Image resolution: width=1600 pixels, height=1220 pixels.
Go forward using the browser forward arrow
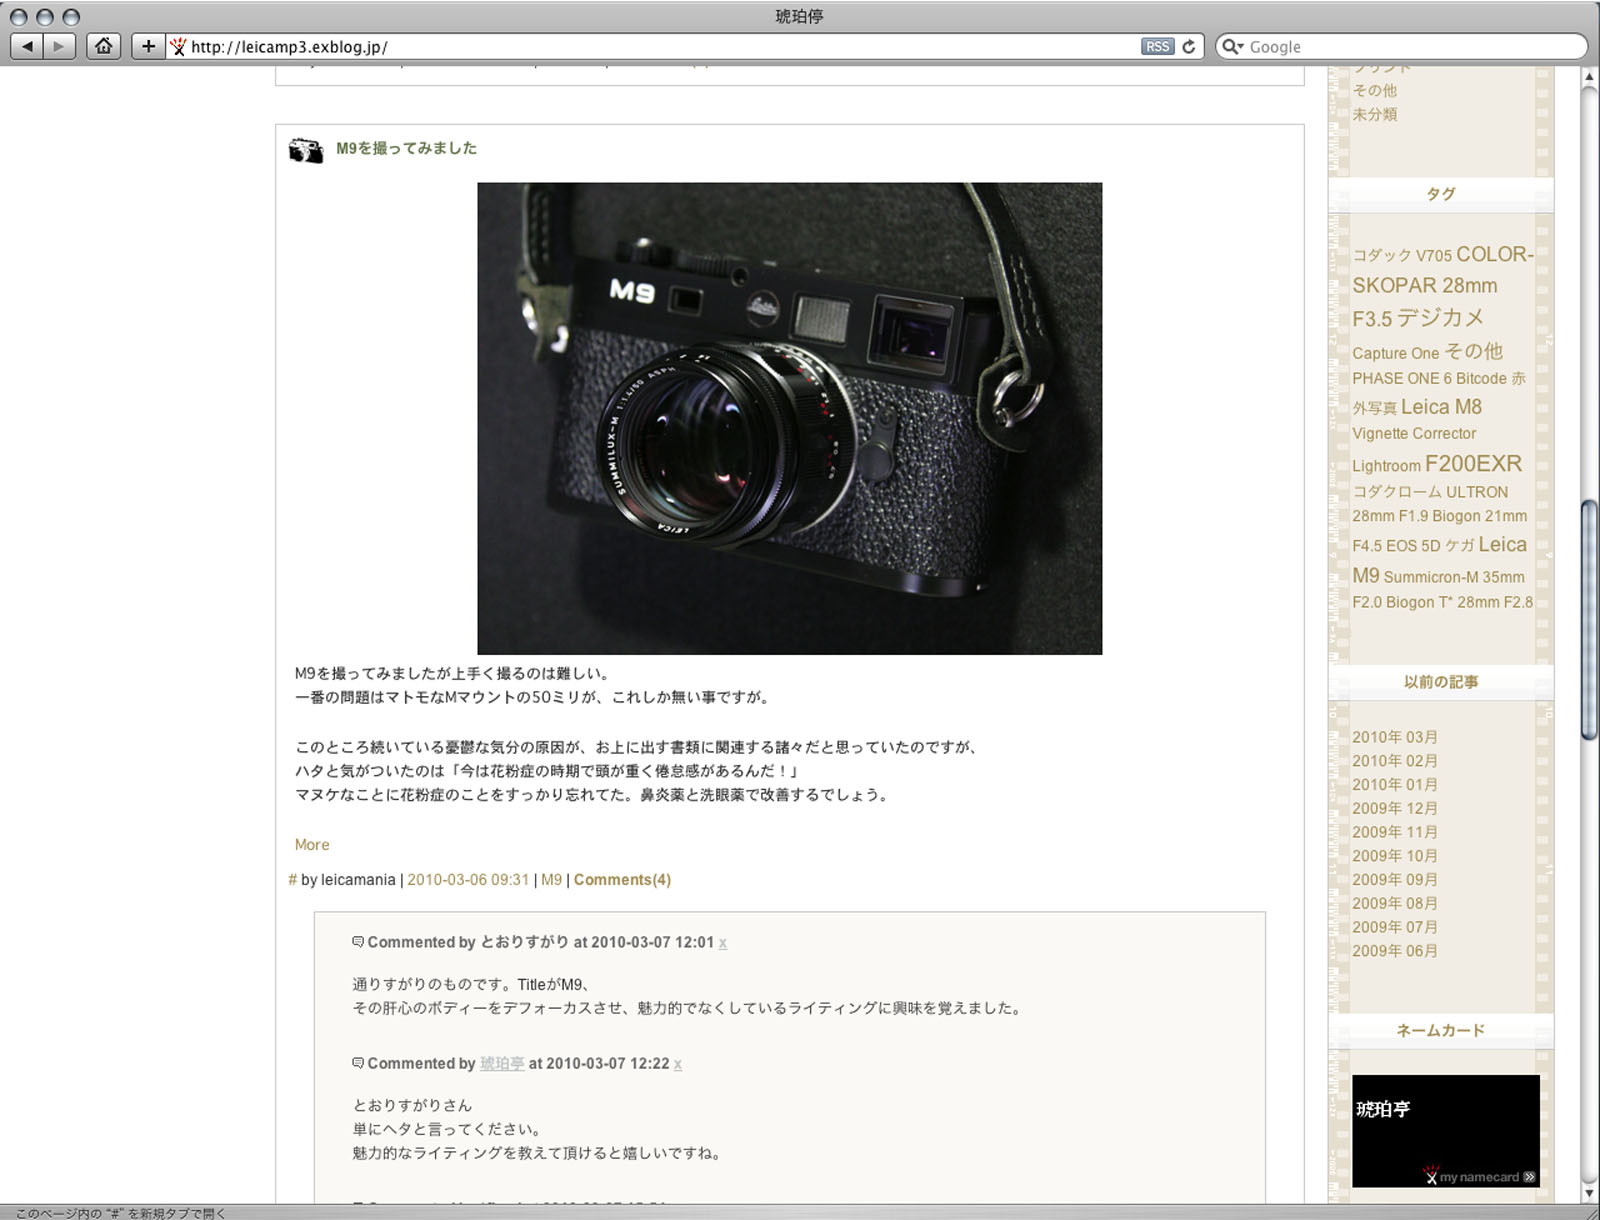click(59, 46)
